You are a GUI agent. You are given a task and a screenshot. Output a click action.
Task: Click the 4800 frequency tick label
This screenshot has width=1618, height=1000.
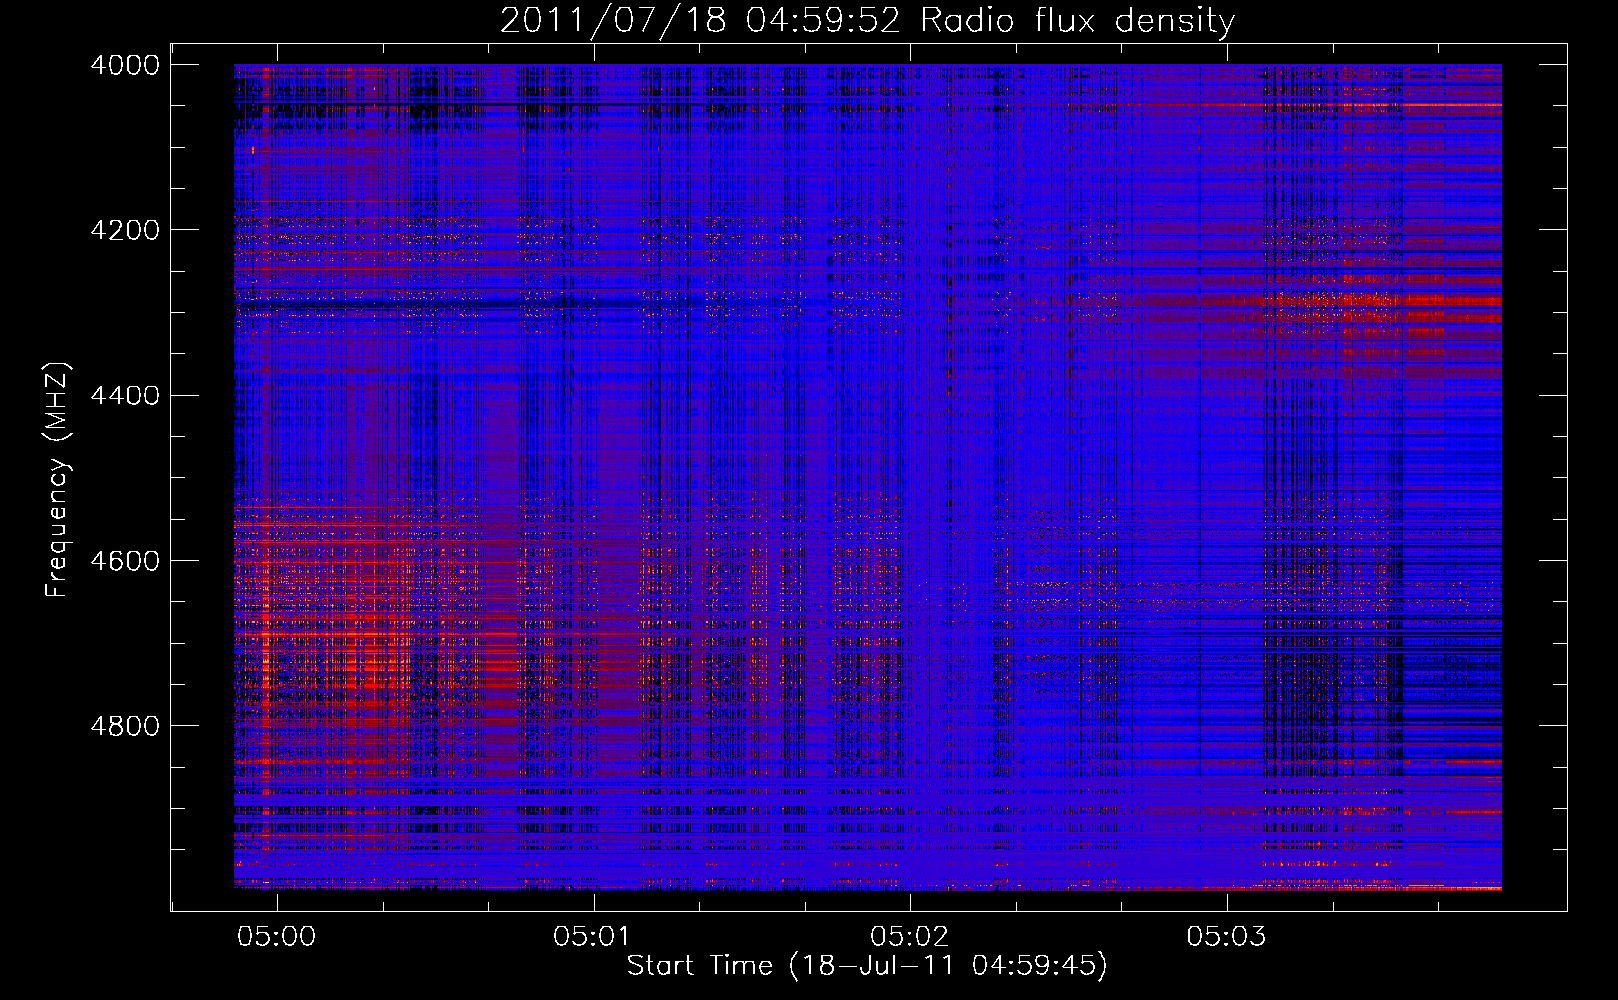pyautogui.click(x=125, y=725)
